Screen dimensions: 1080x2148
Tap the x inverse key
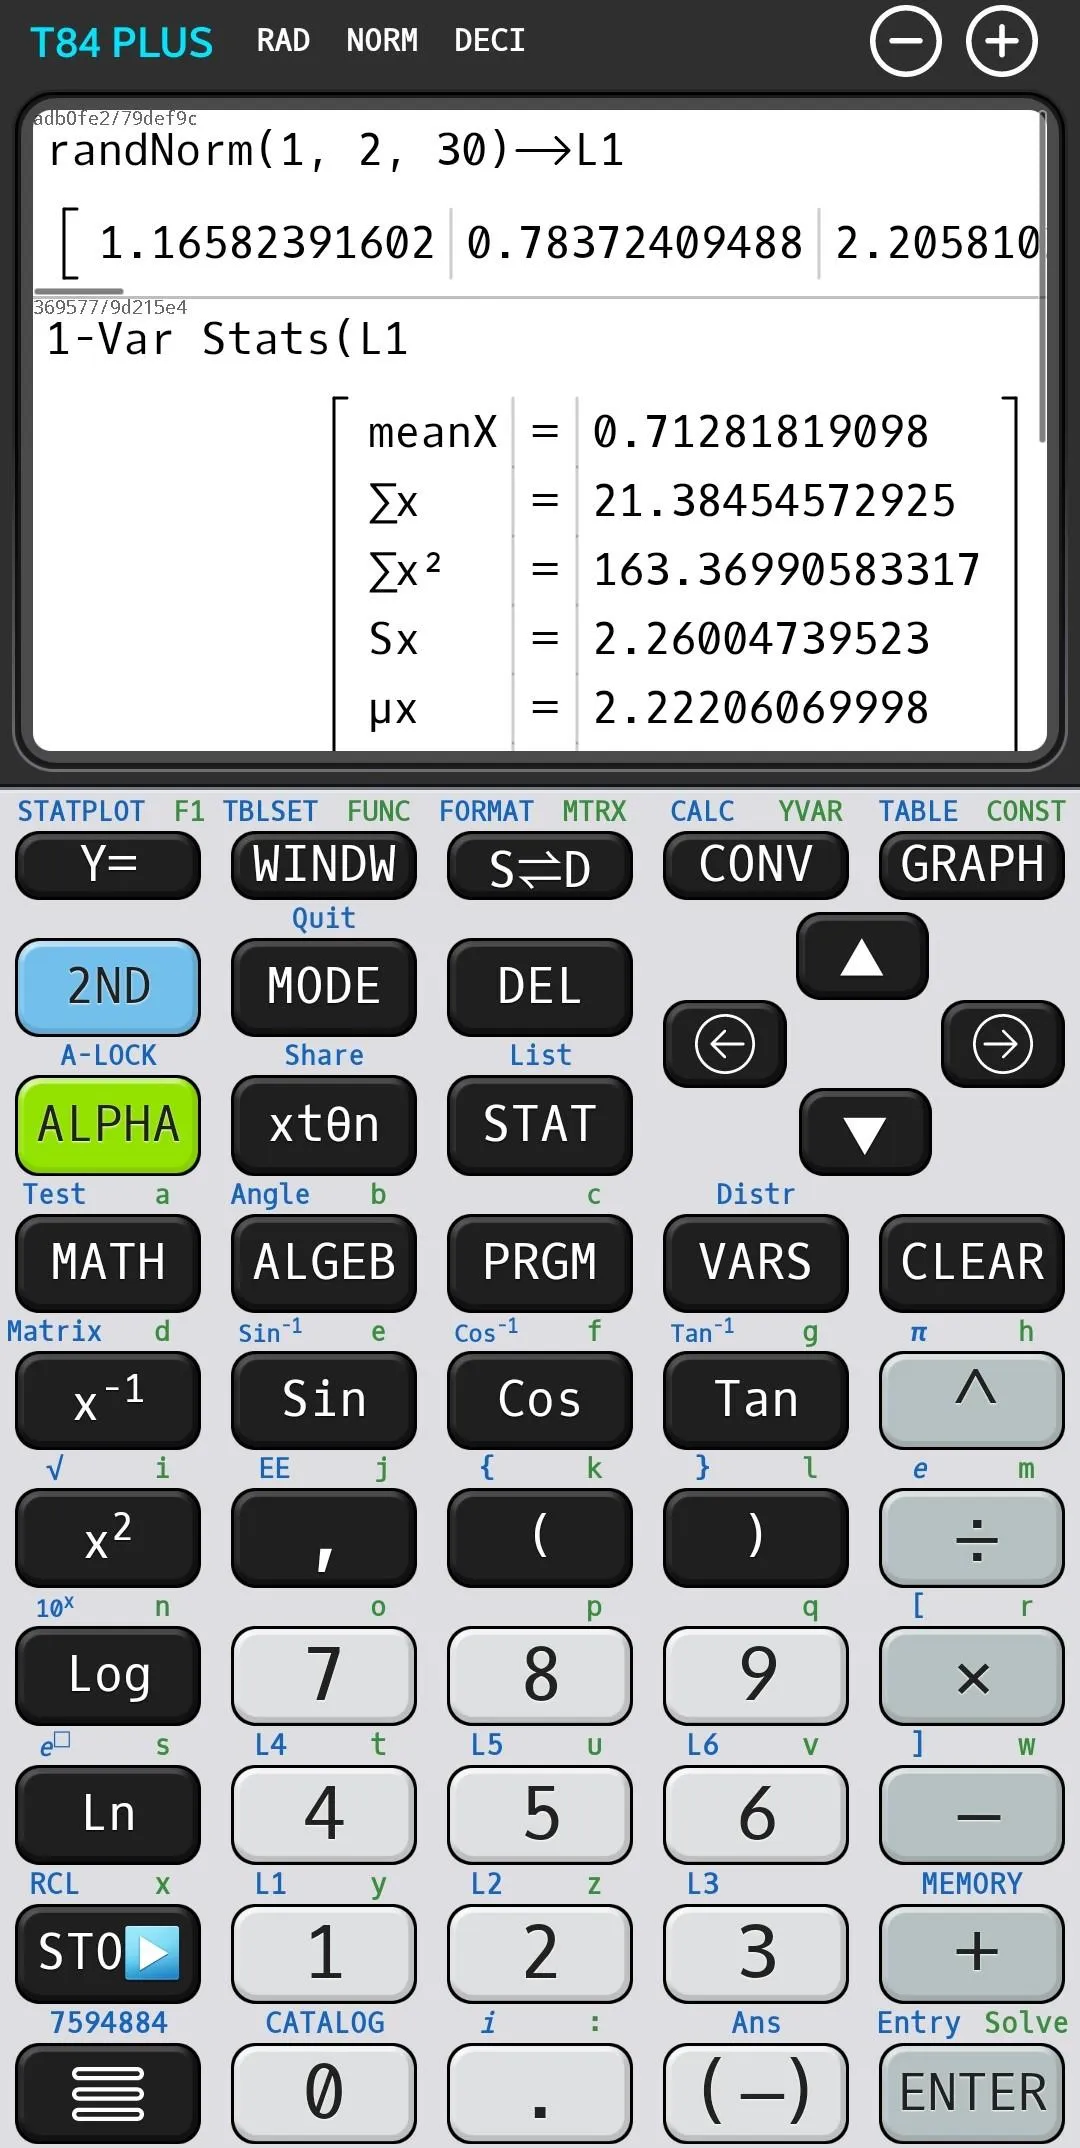(108, 1399)
